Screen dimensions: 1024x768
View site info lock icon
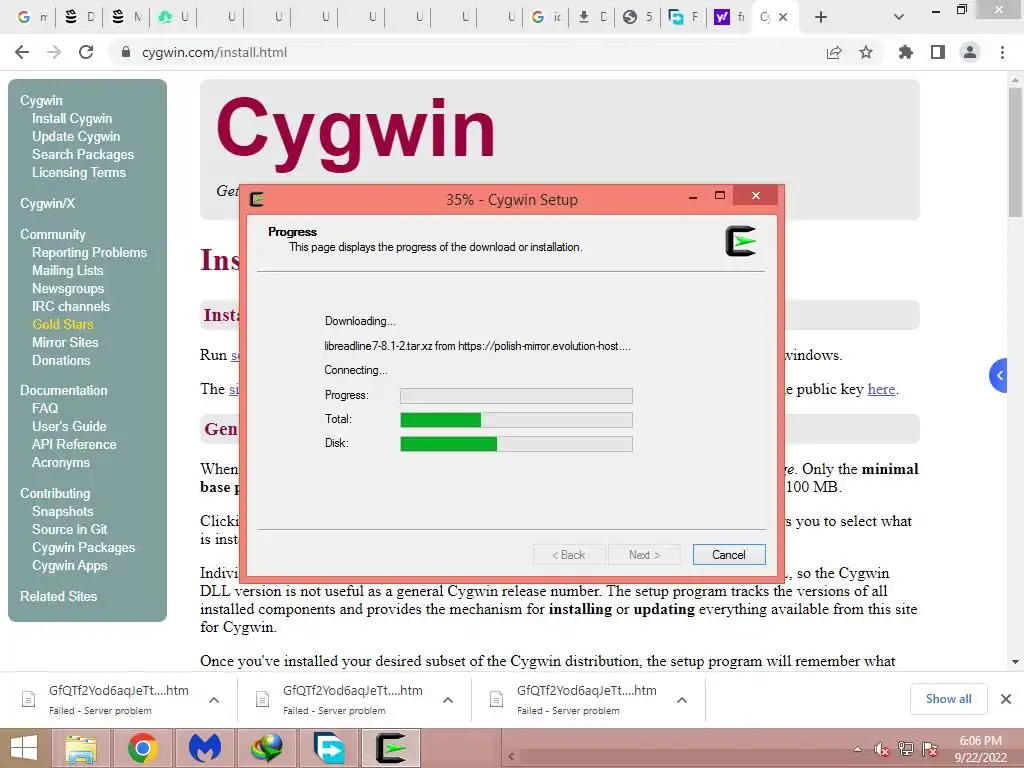126,52
